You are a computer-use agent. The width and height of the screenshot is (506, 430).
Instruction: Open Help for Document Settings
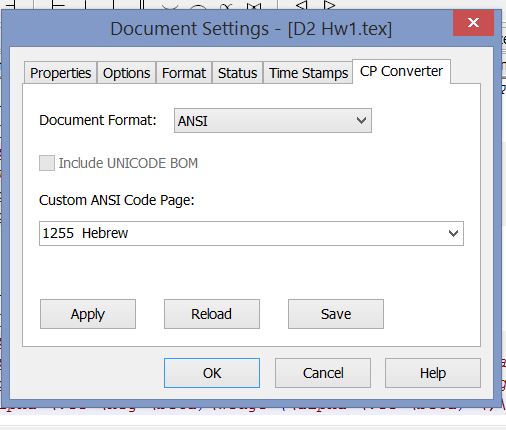(x=433, y=373)
